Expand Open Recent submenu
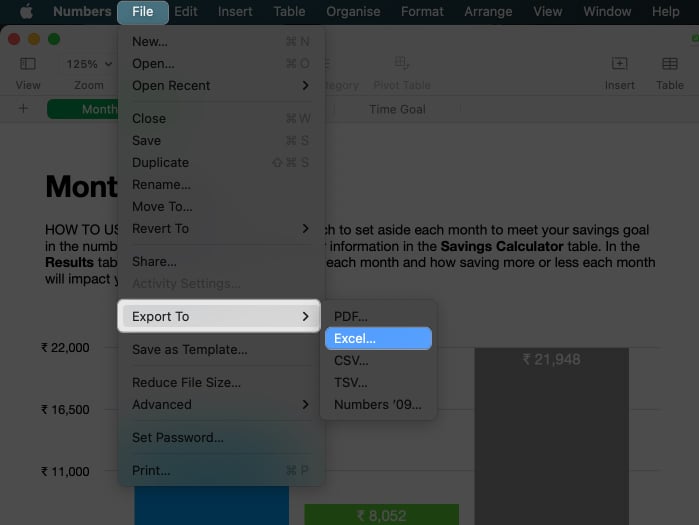699x525 pixels. click(x=221, y=86)
